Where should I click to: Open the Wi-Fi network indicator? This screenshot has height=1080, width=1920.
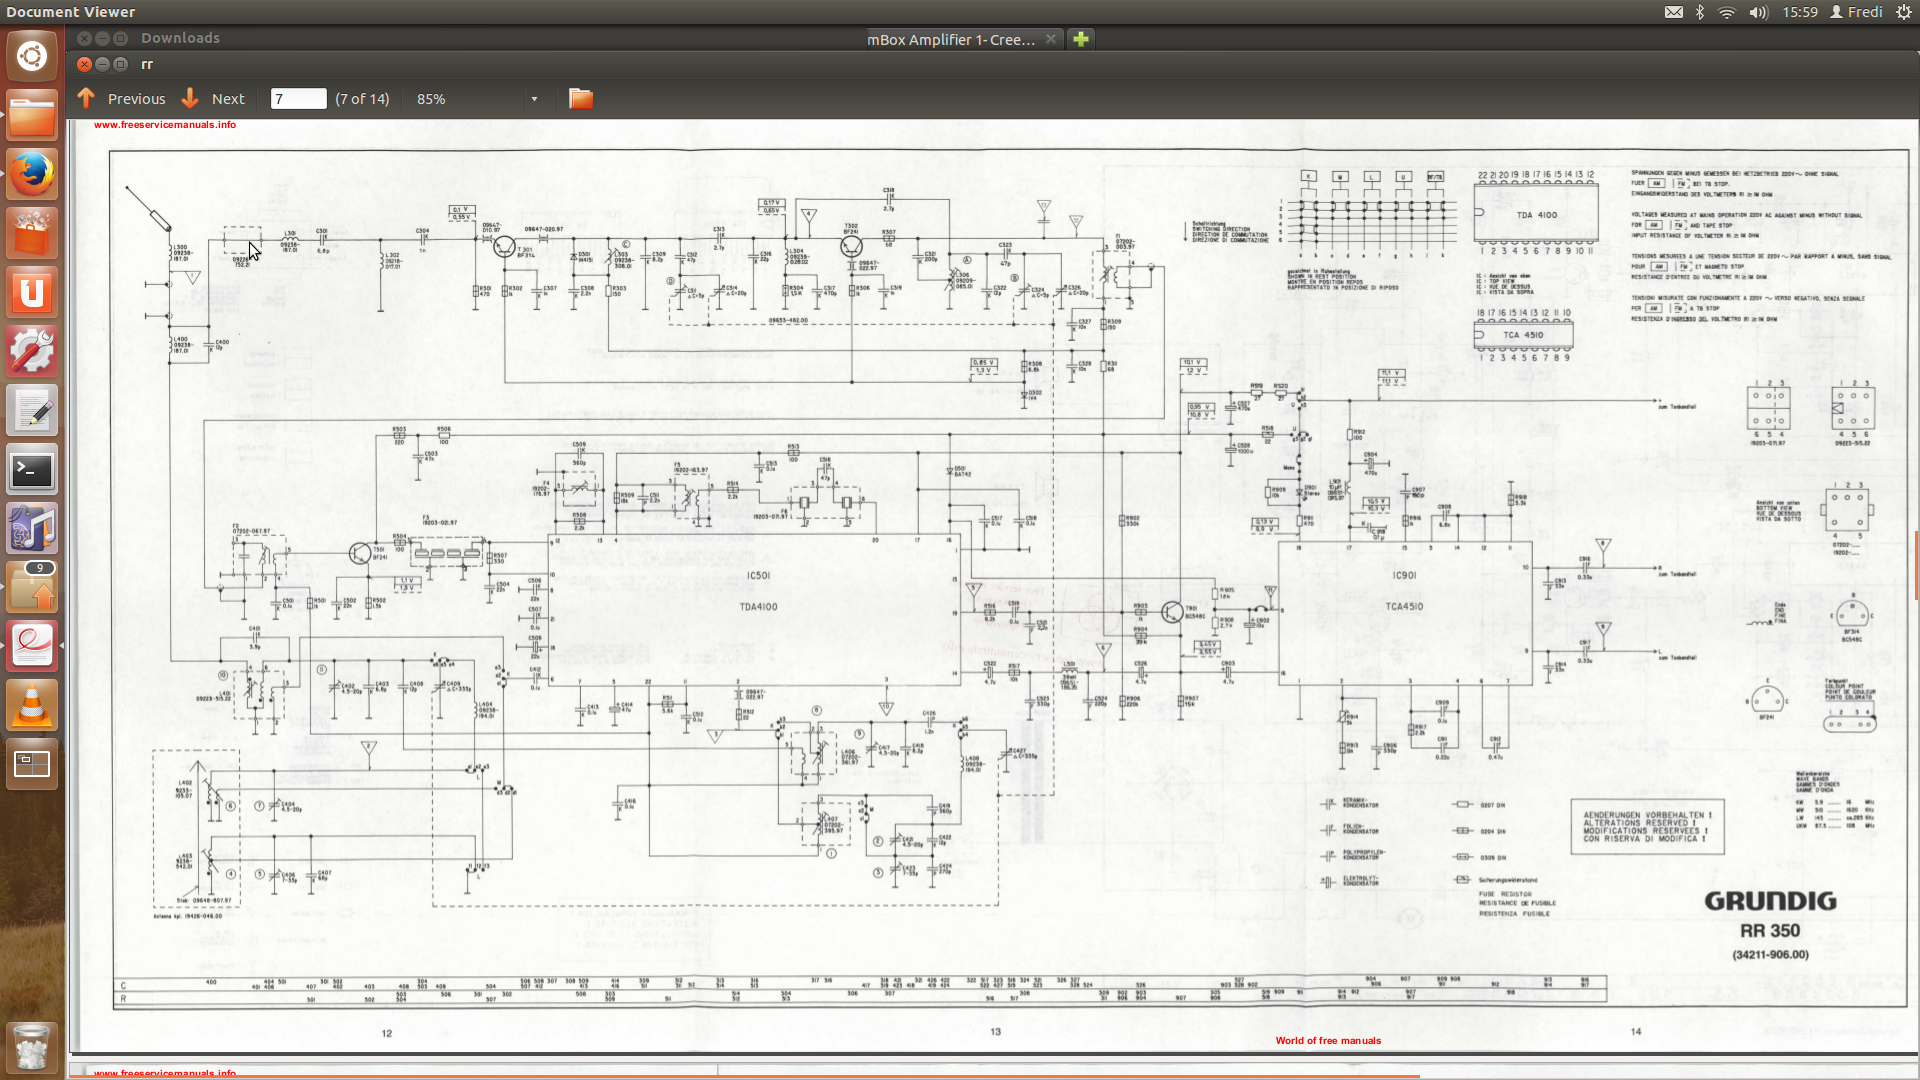point(1727,12)
